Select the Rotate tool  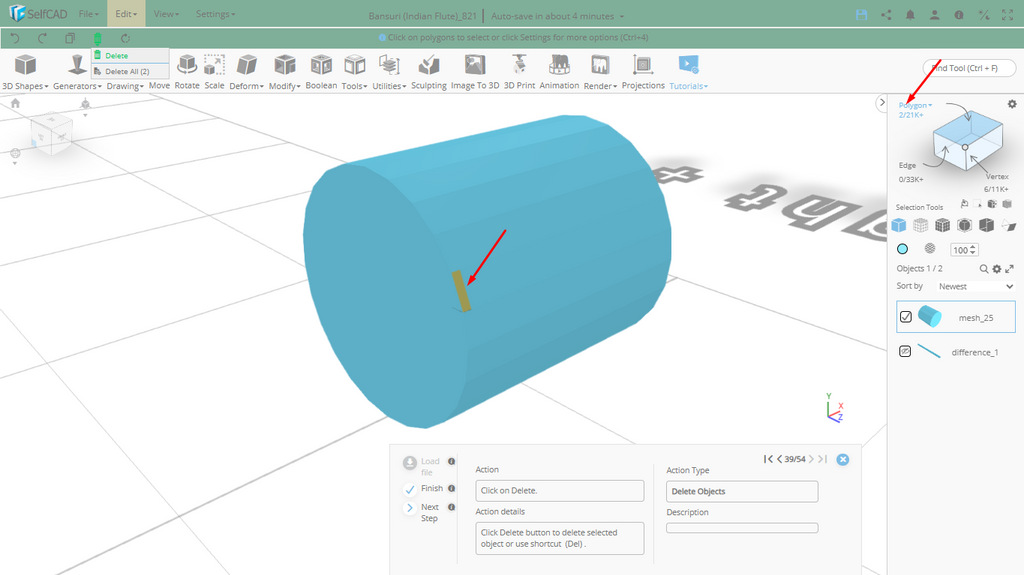(187, 67)
